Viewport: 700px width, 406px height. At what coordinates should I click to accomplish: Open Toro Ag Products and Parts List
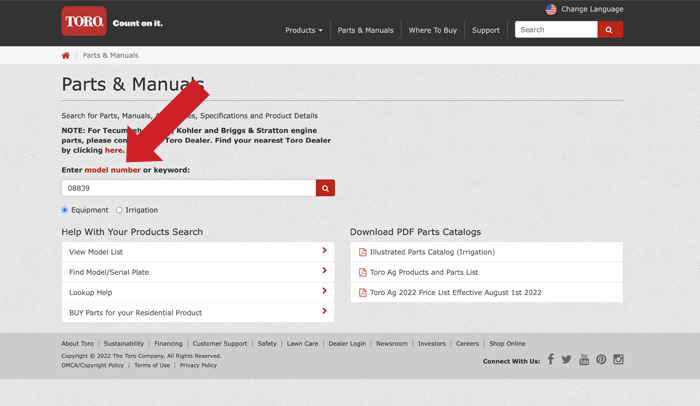tap(424, 272)
